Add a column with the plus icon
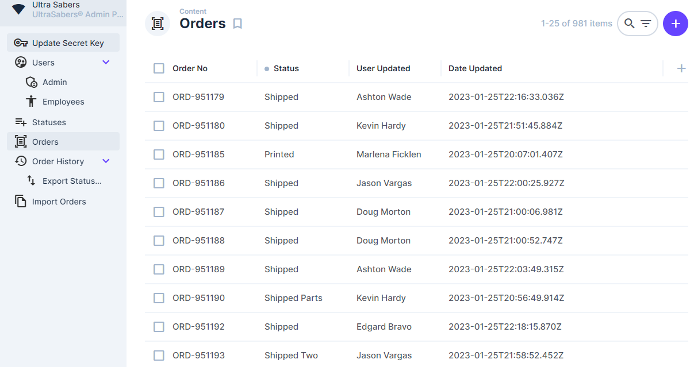The height and width of the screenshot is (367, 690). pyautogui.click(x=681, y=68)
